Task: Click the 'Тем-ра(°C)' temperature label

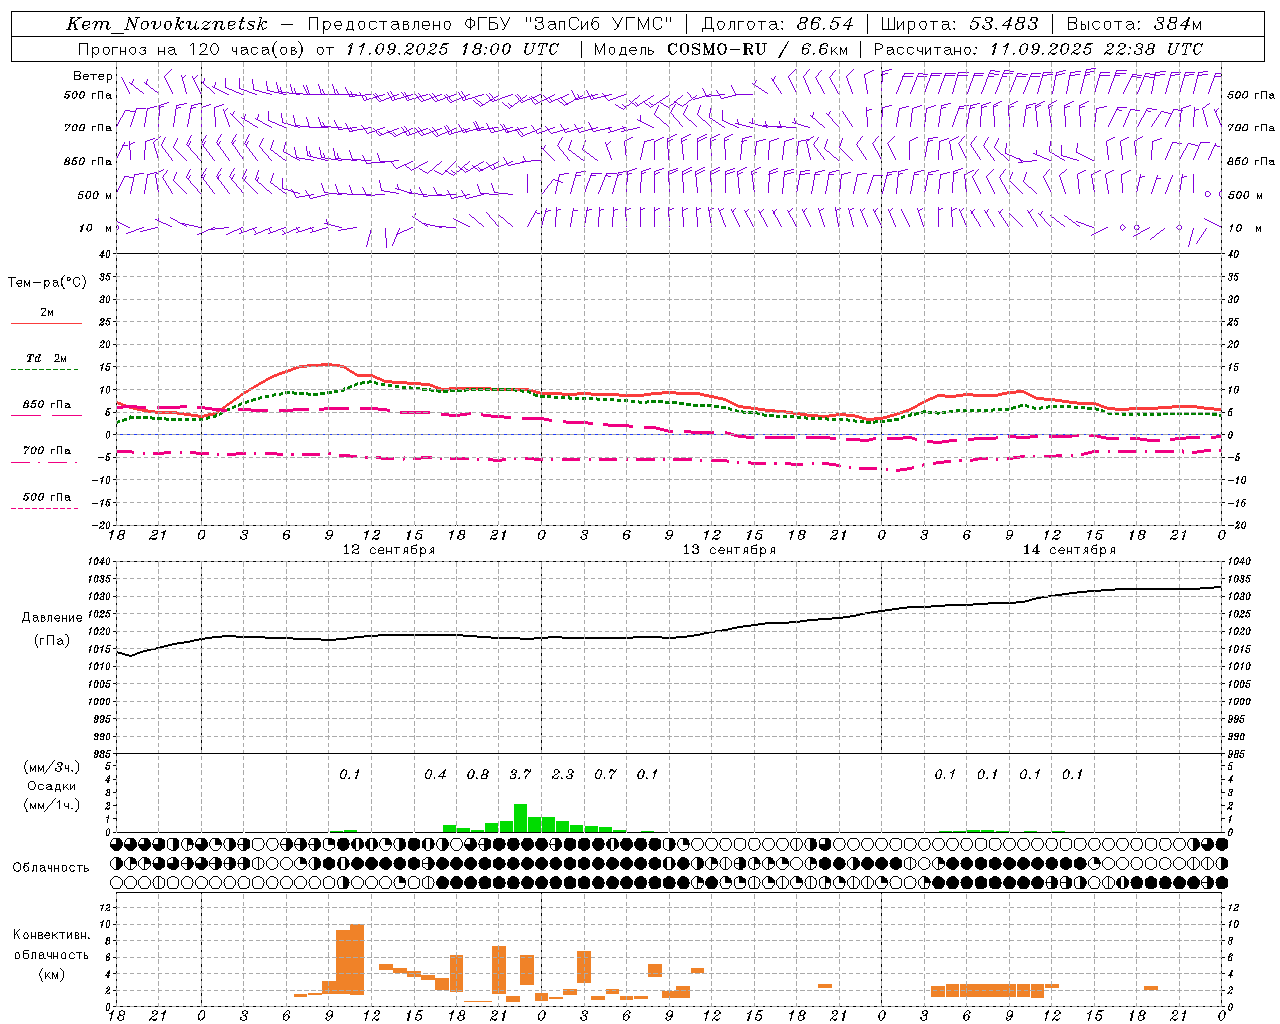Action: point(47,283)
